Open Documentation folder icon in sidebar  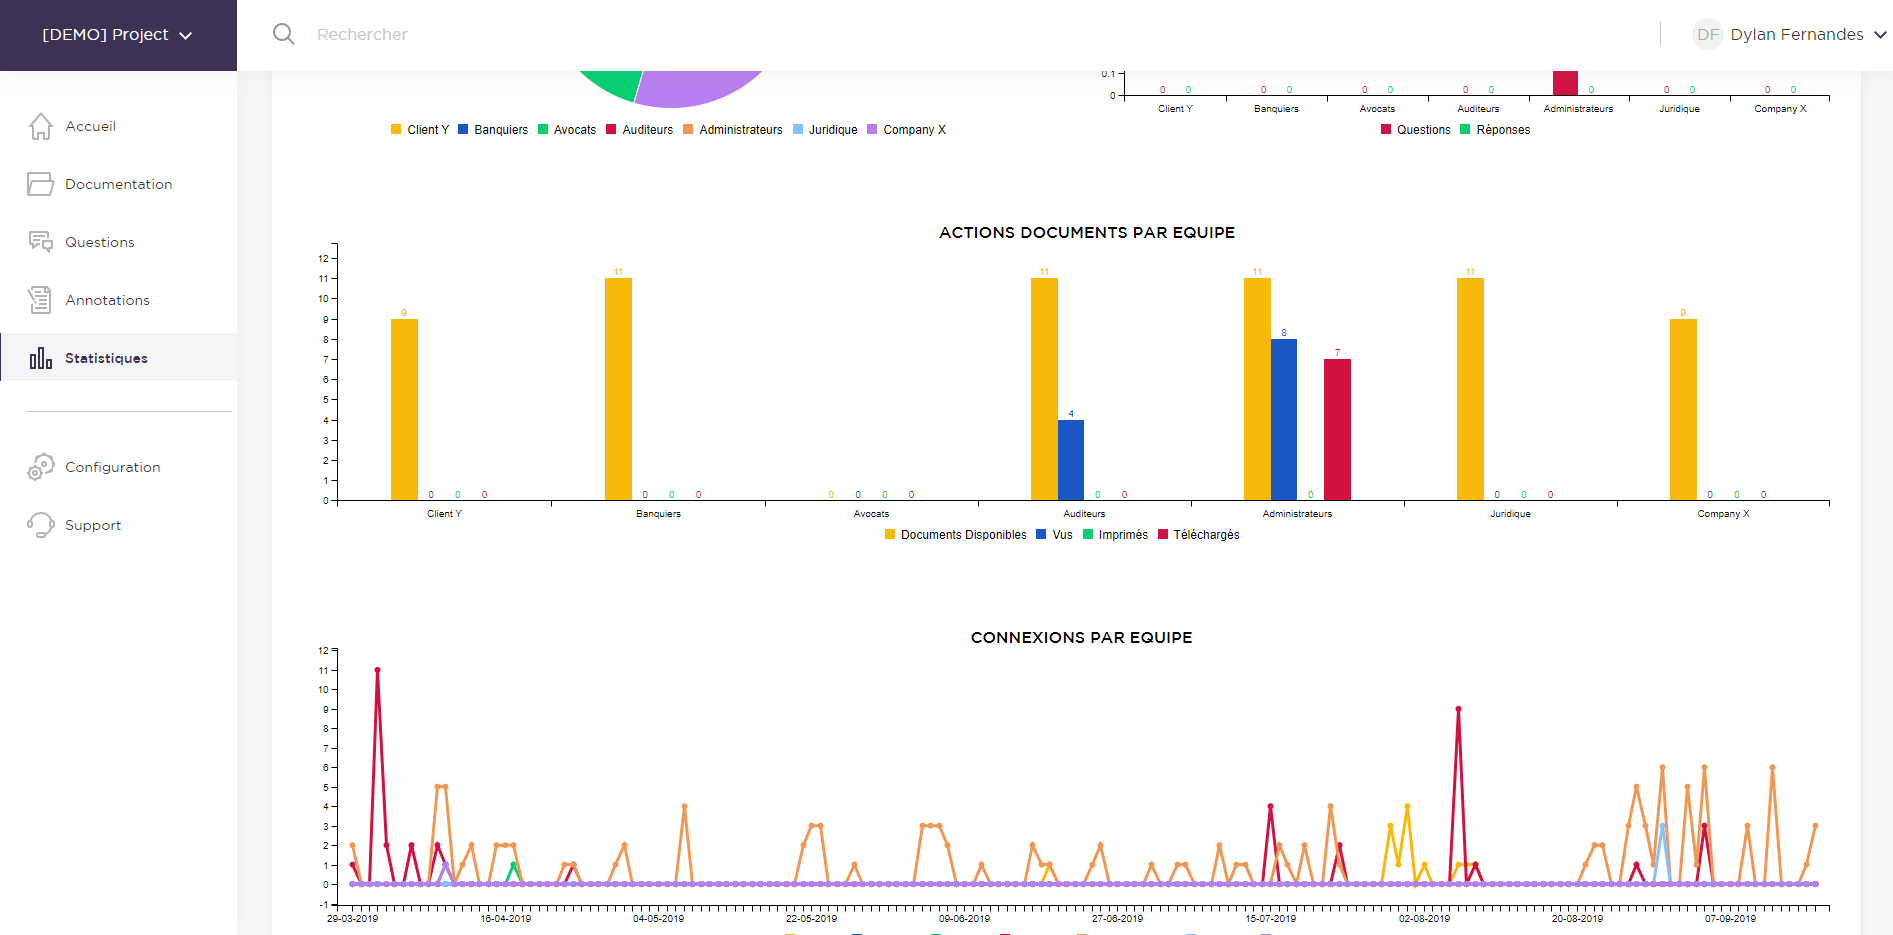[41, 184]
